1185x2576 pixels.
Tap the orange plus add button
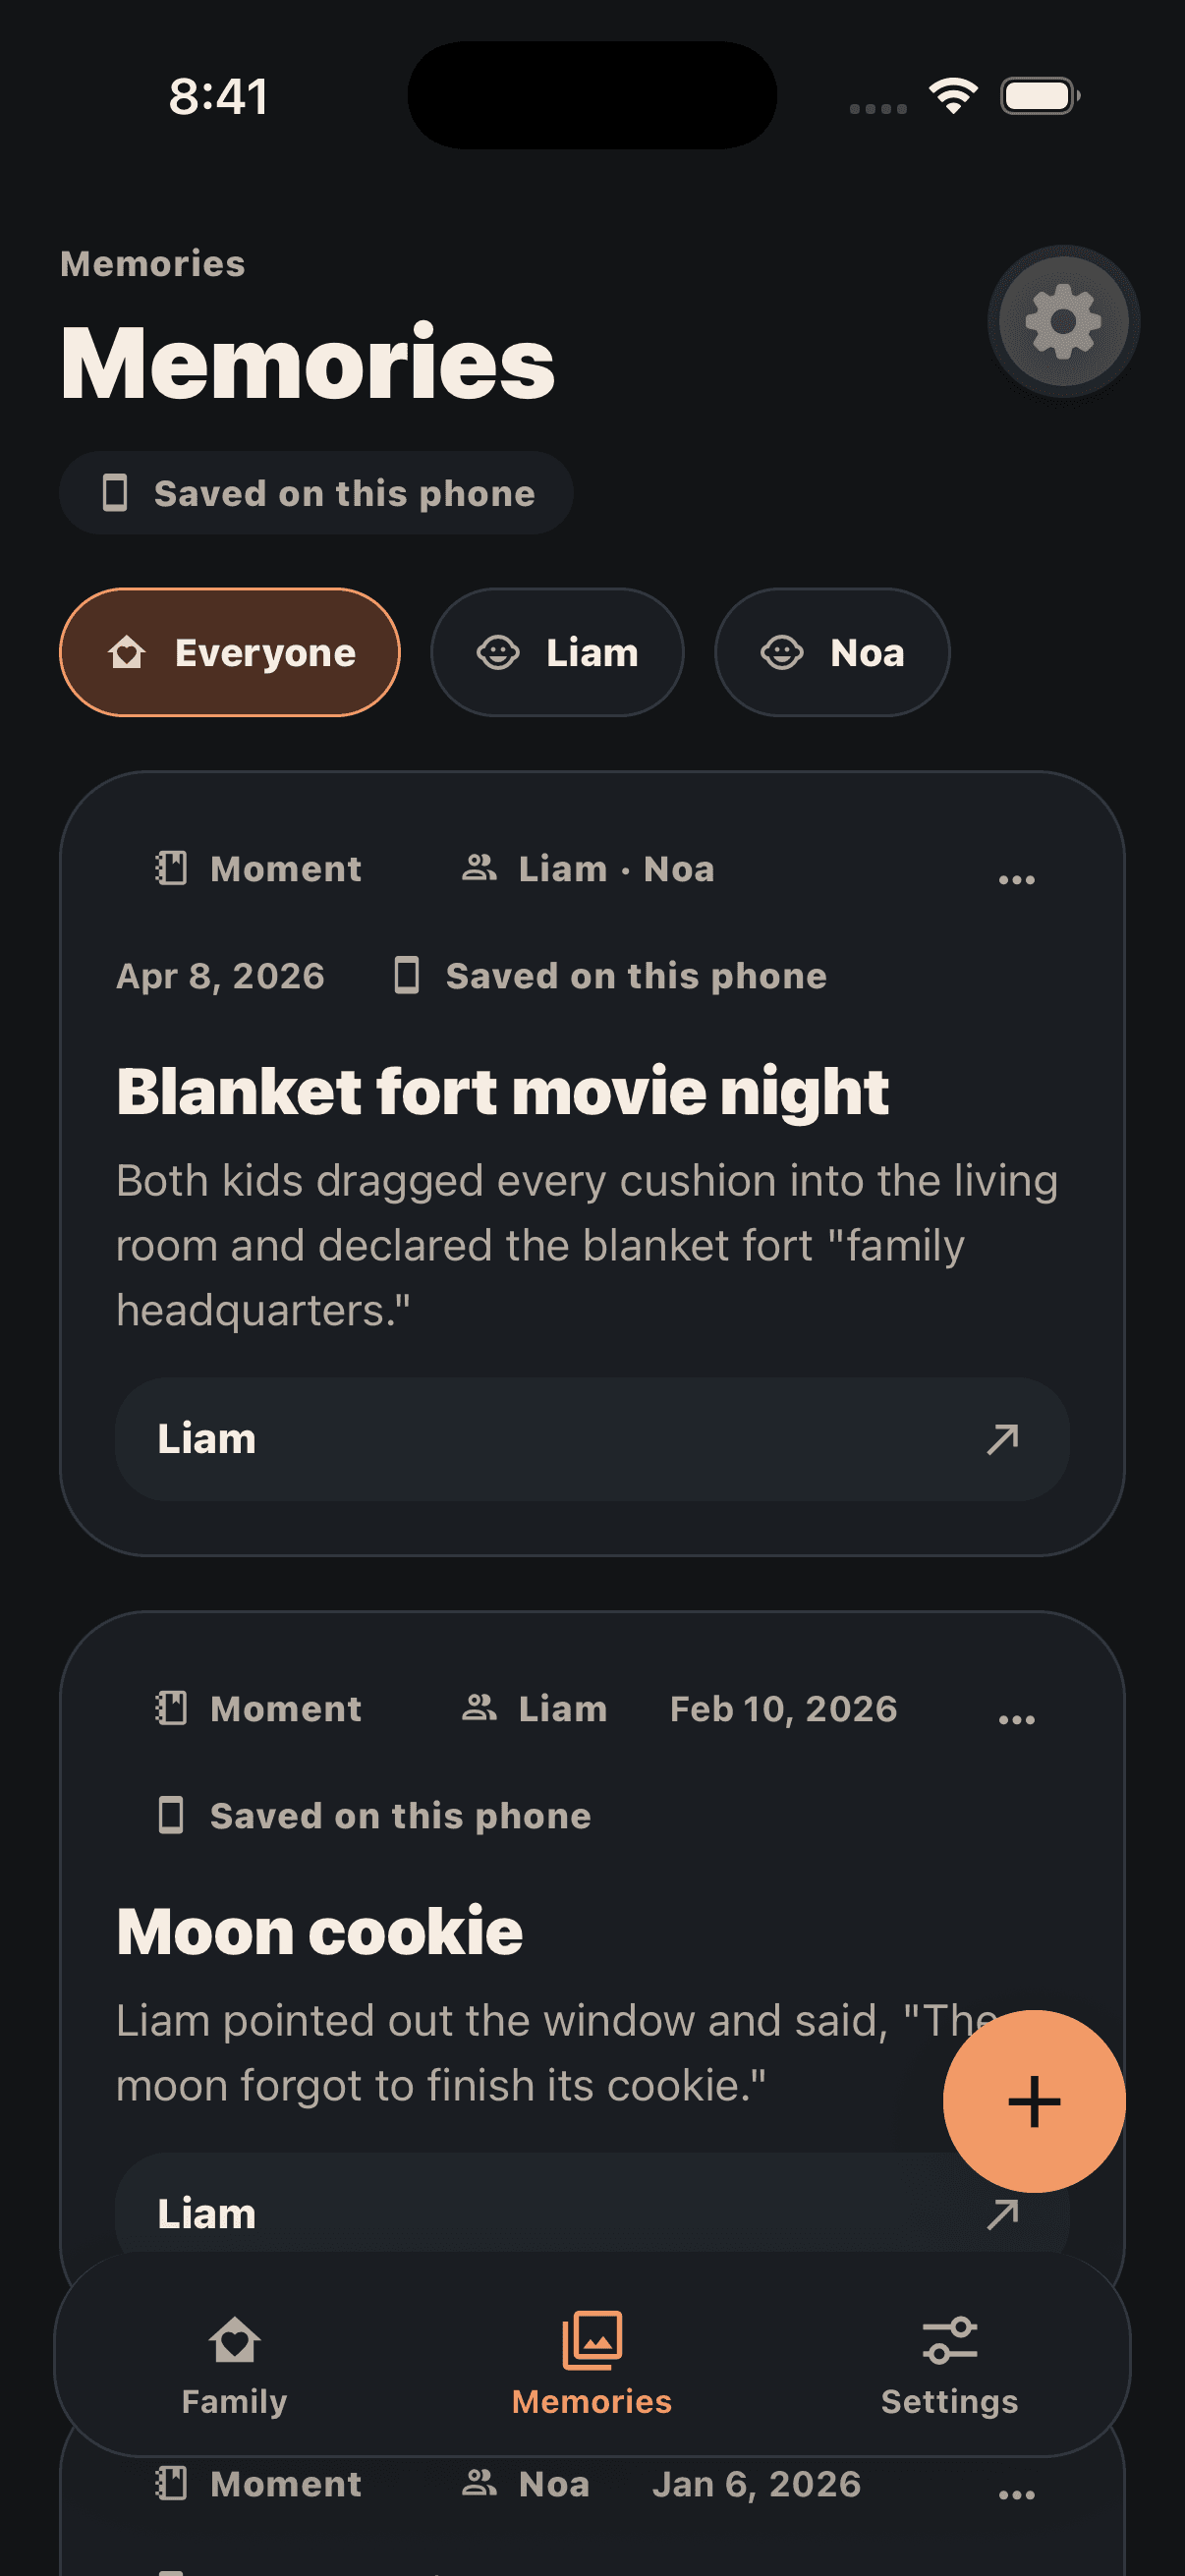[1034, 2101]
